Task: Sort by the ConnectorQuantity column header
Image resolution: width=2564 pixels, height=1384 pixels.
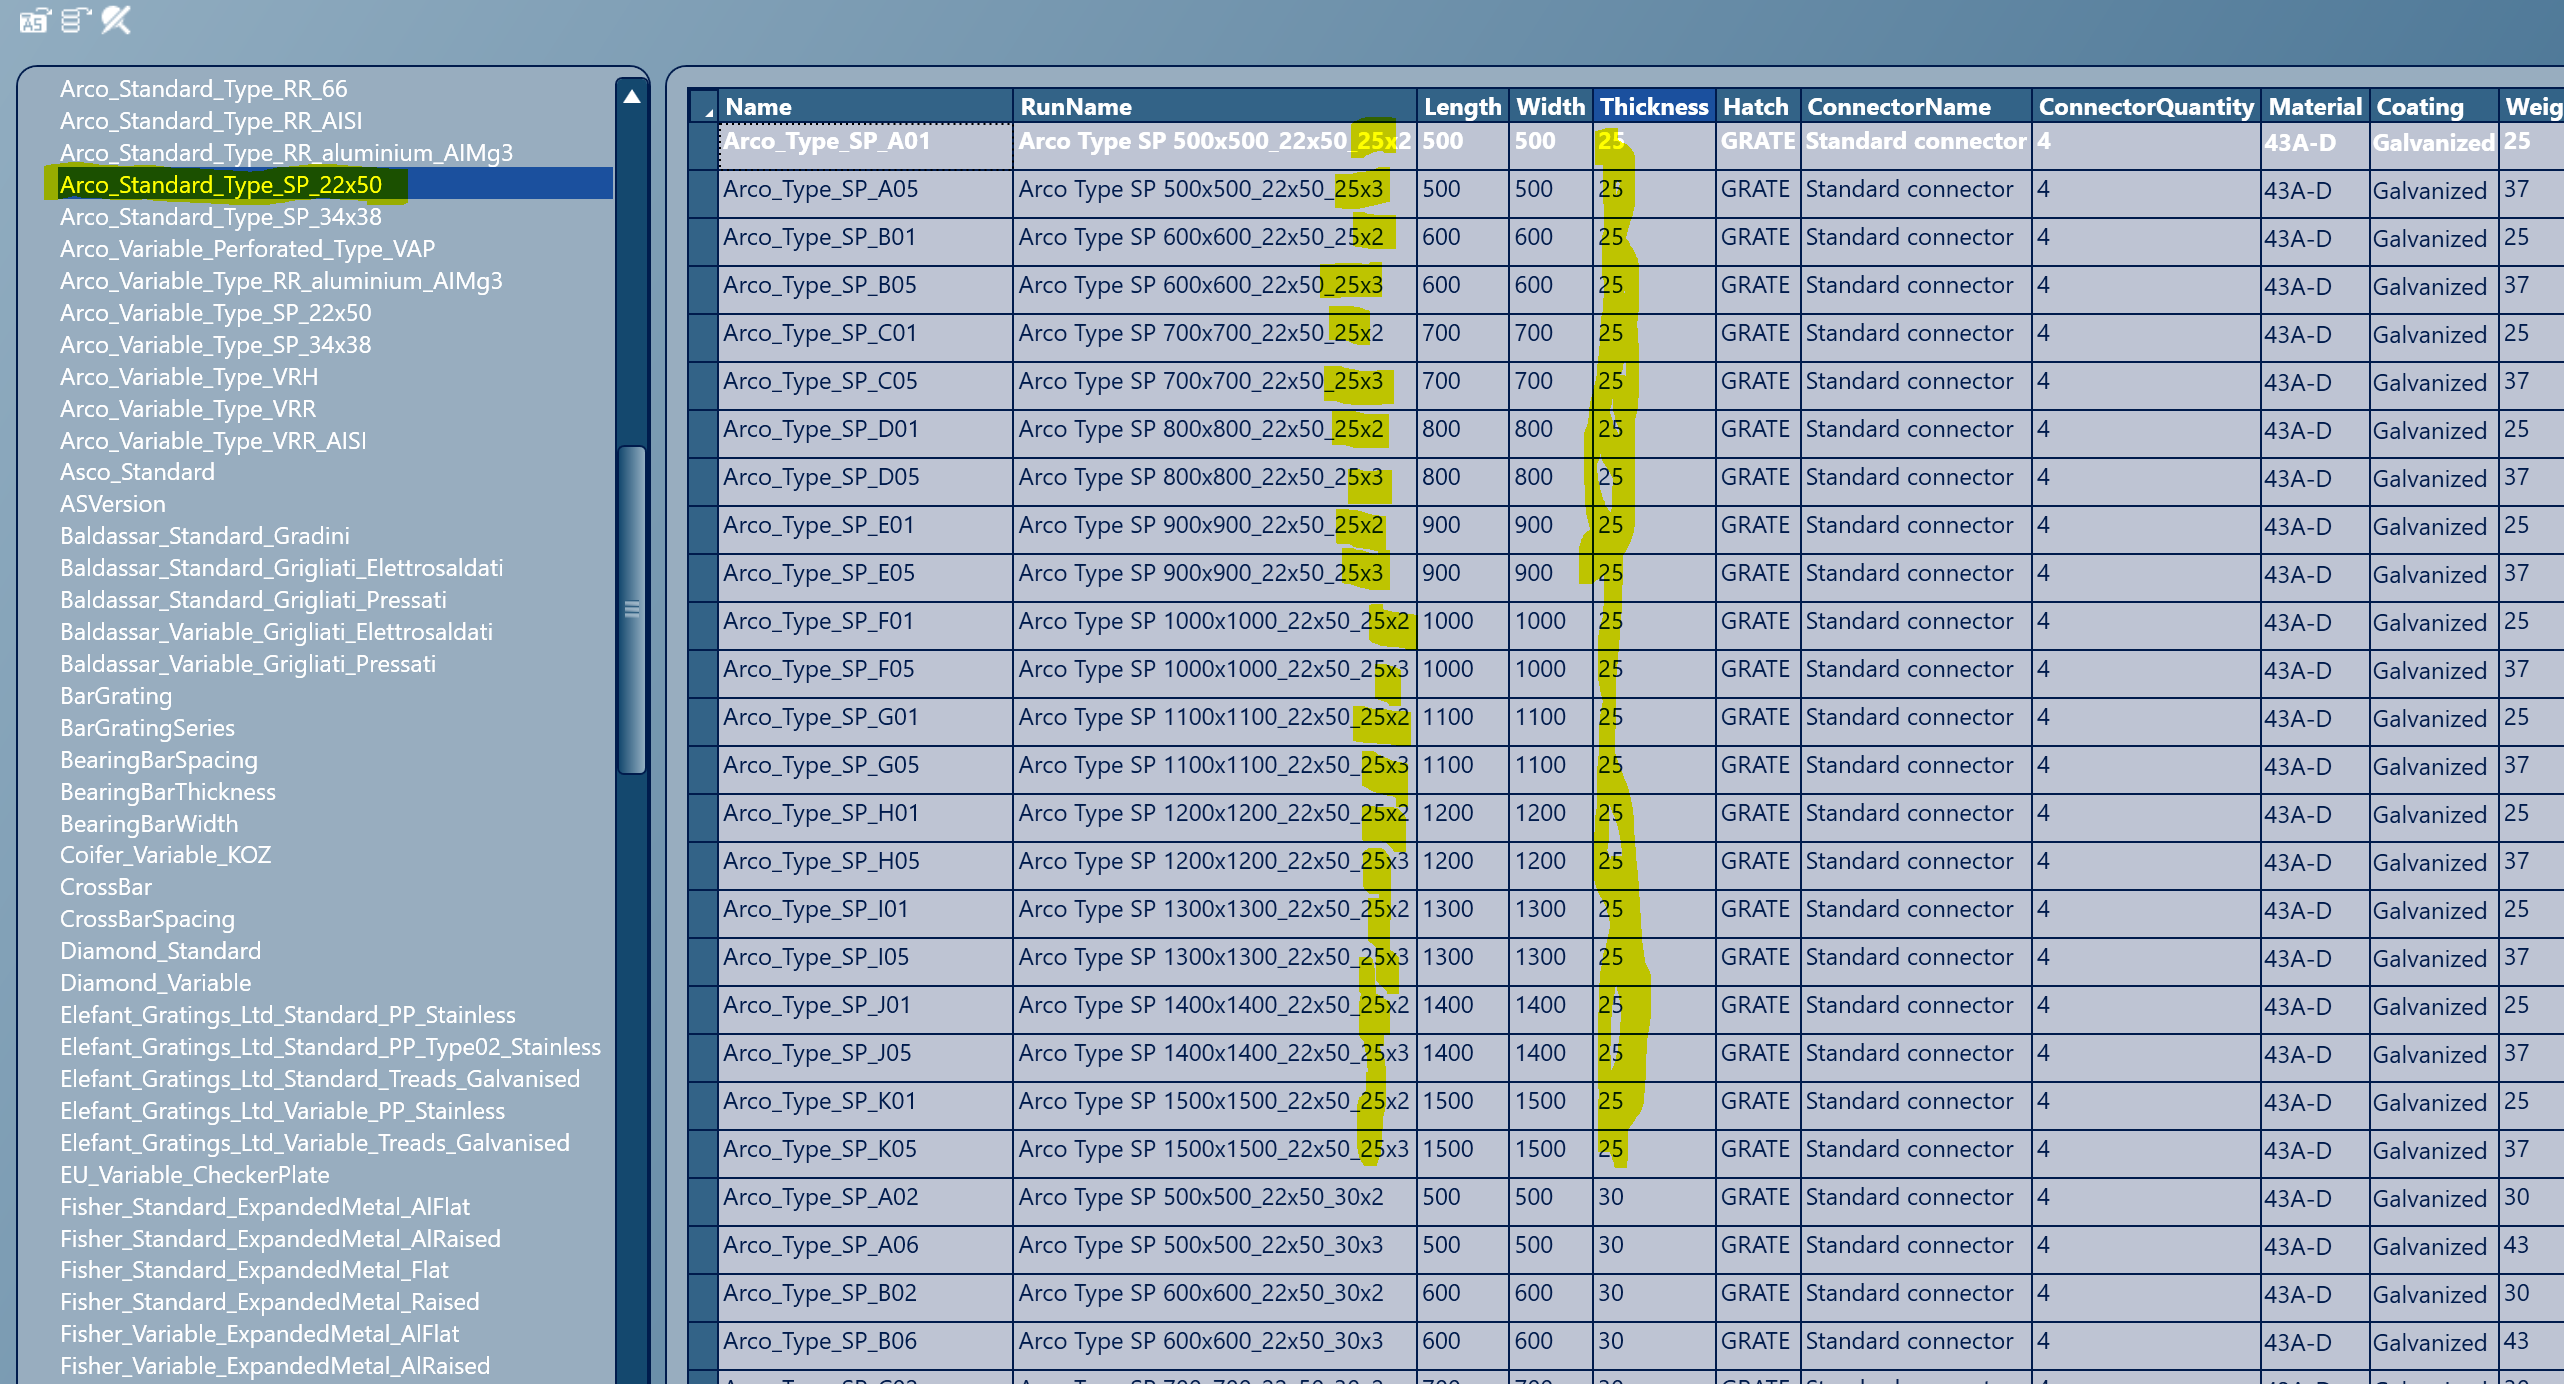Action: click(x=2145, y=107)
